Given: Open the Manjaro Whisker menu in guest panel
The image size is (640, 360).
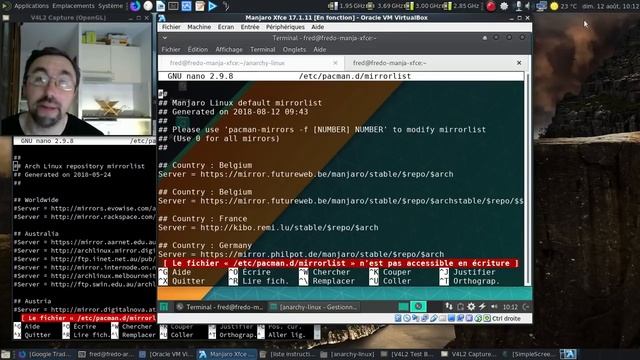Looking at the screenshot, I should (x=164, y=307).
